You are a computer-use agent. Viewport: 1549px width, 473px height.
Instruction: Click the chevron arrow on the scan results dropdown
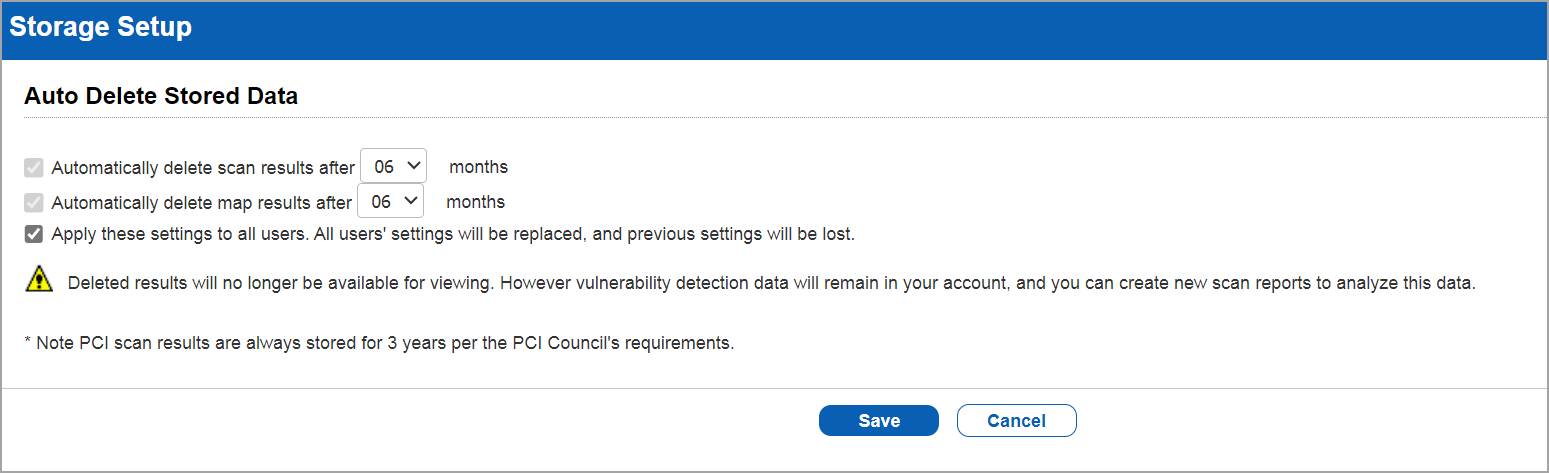pos(414,166)
